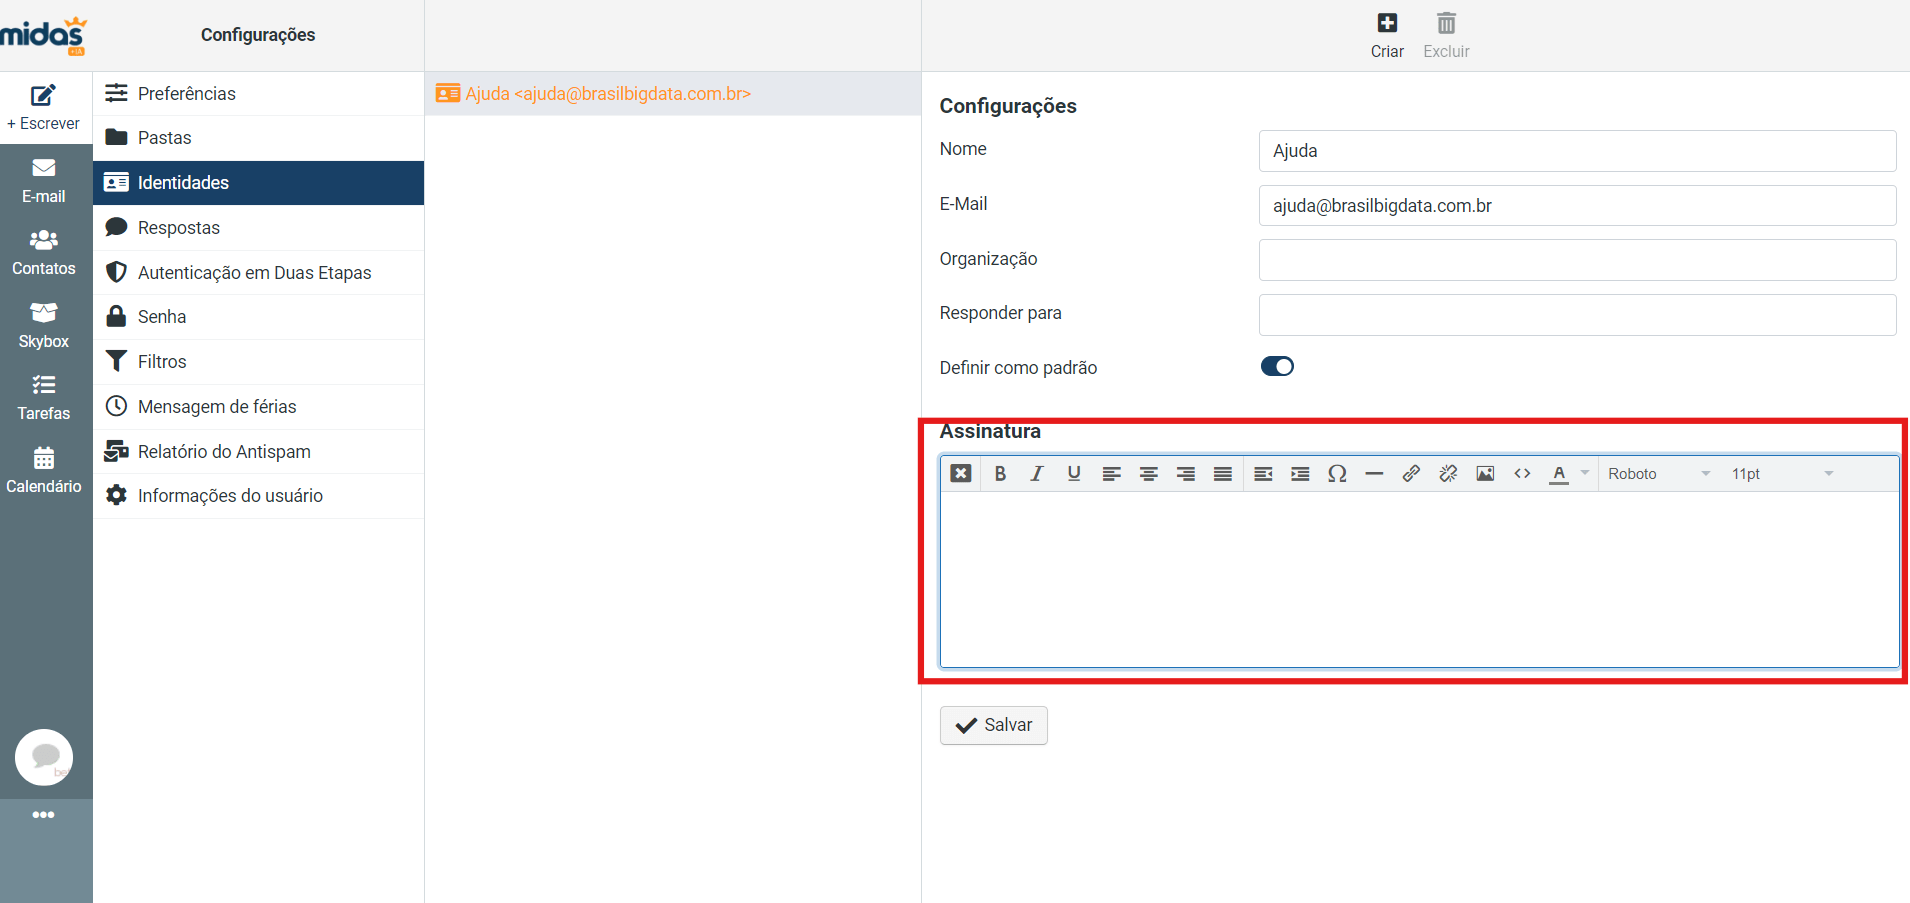Viewport: 1910px width, 903px height.
Task: Open Filtros settings section
Action: click(162, 362)
